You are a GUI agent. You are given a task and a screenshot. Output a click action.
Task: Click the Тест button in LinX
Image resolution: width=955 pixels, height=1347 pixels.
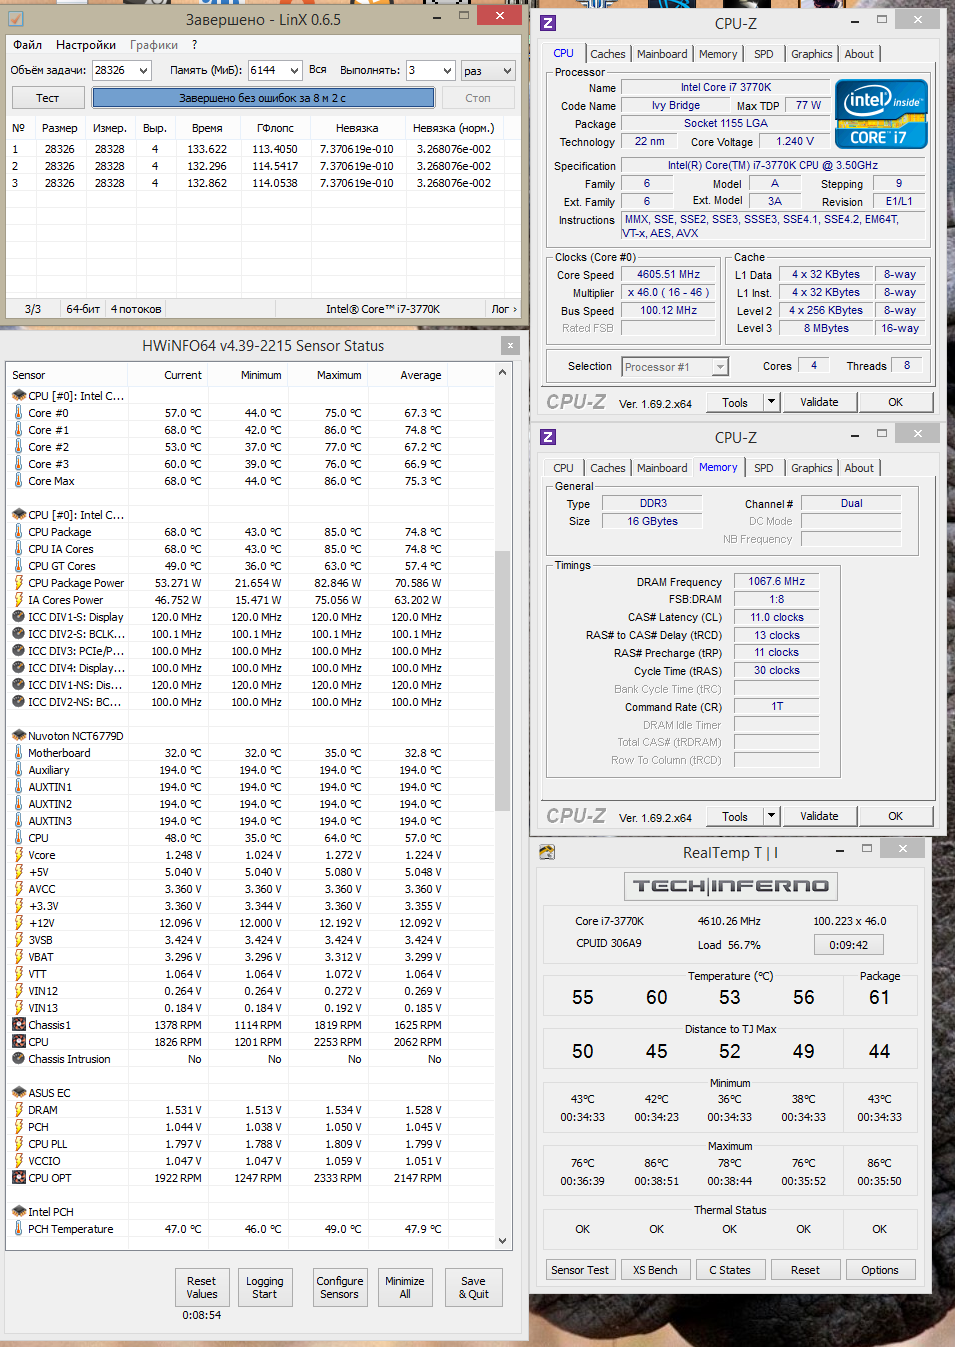coord(47,98)
